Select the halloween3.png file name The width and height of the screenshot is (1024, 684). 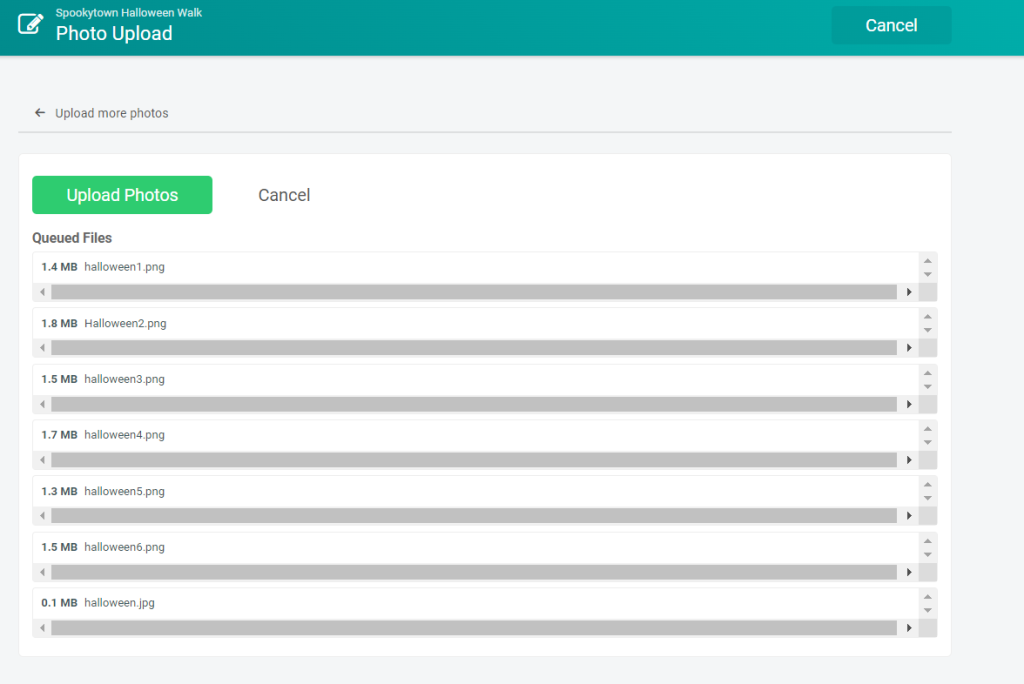[x=124, y=379]
